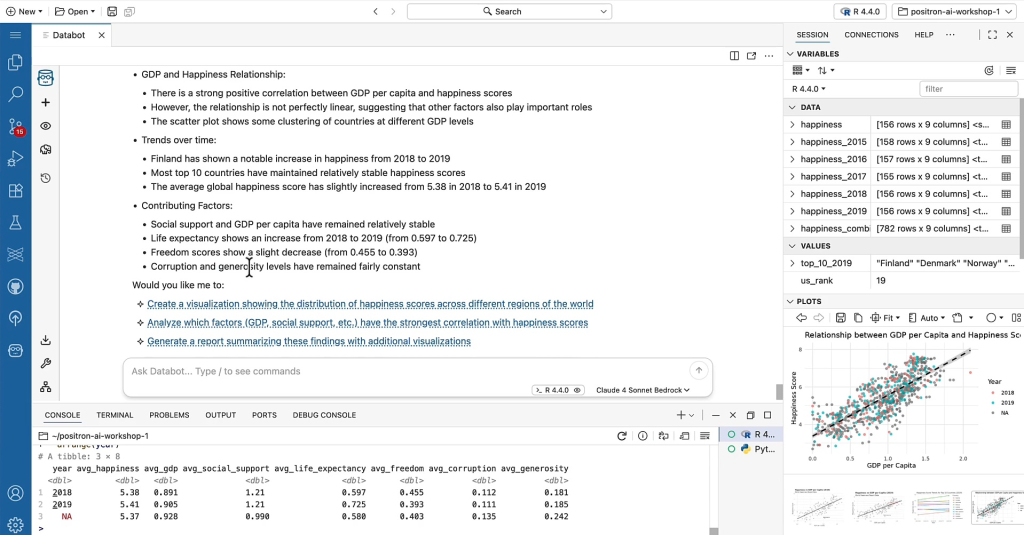Open the Databot robot icon in activity bar
Image resolution: width=1024 pixels, height=535 pixels.
click(15, 350)
